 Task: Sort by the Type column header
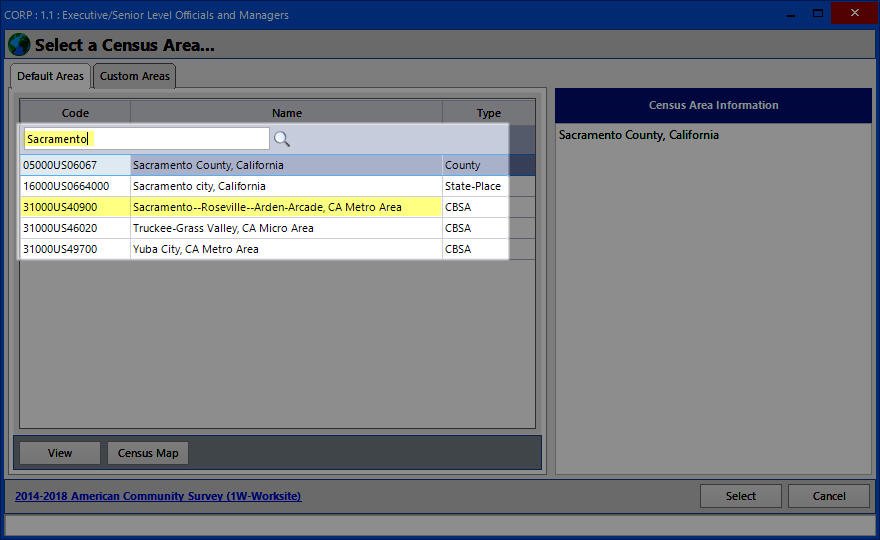tap(489, 113)
